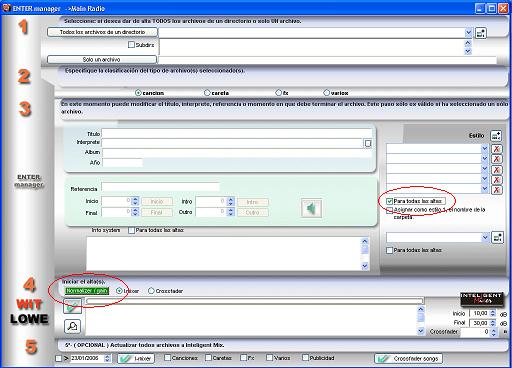Click the Intelligent Mix logo
The width and height of the screenshot is (512, 368).
482,299
